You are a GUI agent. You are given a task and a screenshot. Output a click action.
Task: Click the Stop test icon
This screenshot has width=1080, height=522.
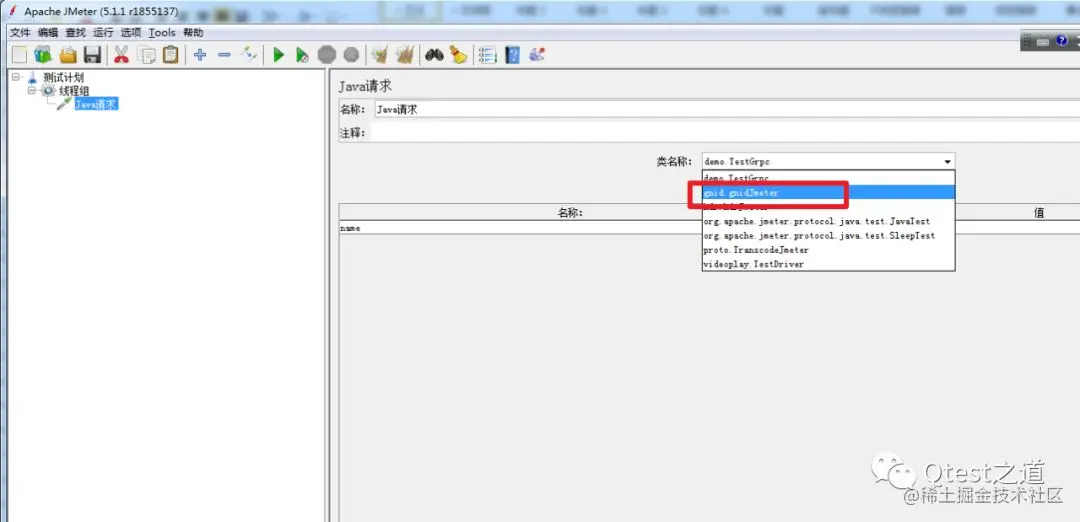point(326,54)
